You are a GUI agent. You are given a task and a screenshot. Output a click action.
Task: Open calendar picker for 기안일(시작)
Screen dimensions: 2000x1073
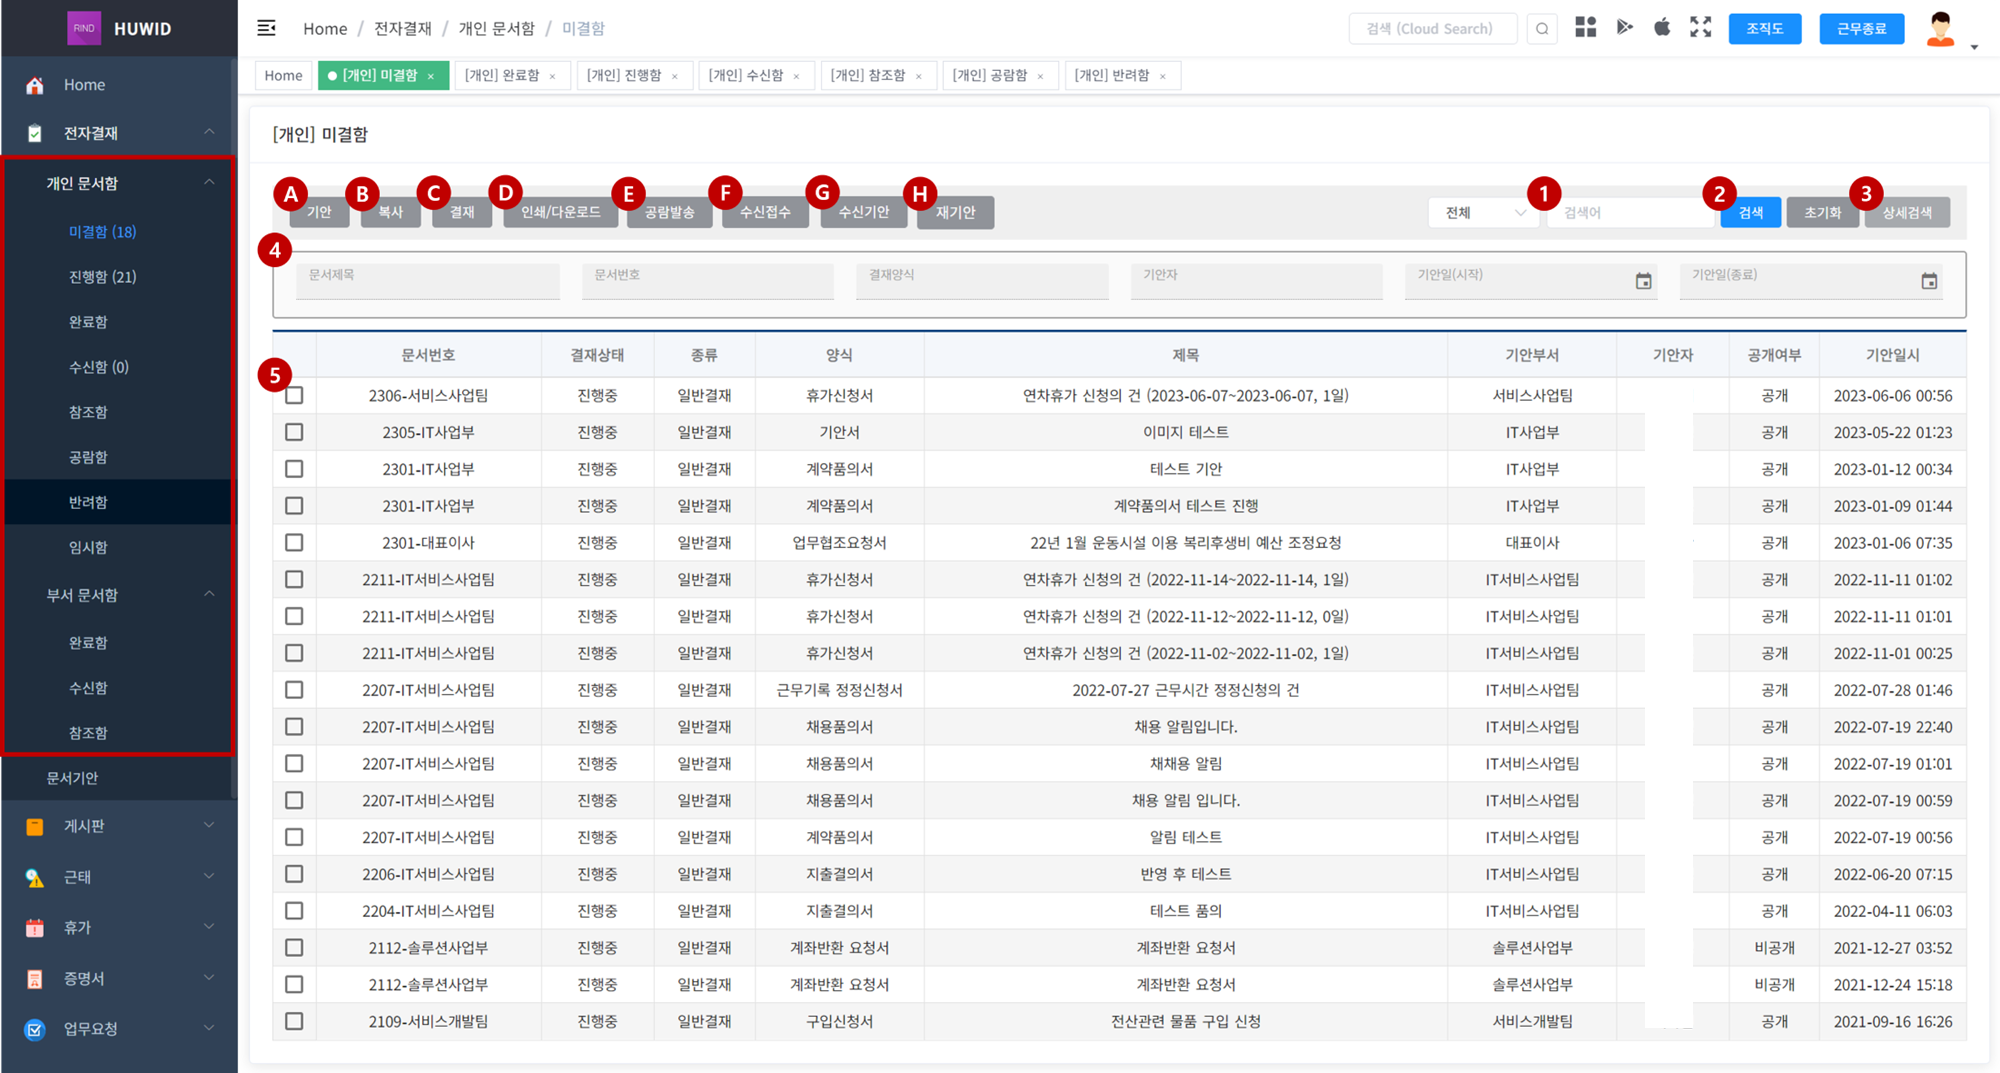click(x=1643, y=282)
